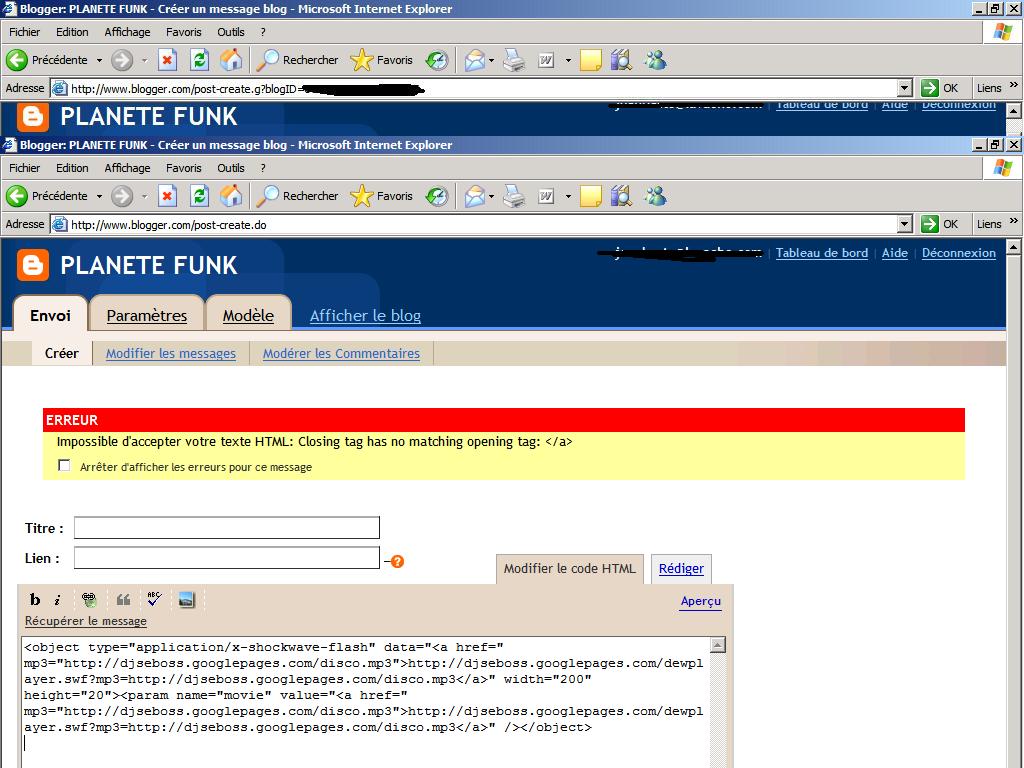This screenshot has height=768, width=1024.
Task: Open the address bar dropdown in the front window
Action: [x=904, y=225]
